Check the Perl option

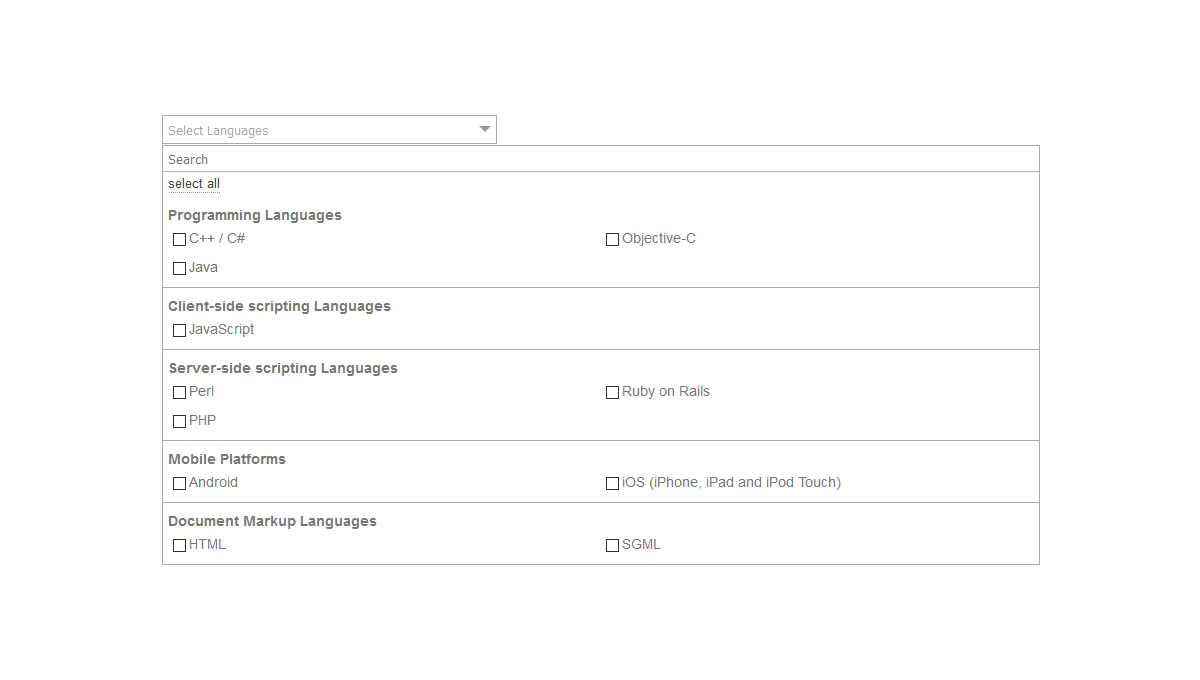[179, 392]
